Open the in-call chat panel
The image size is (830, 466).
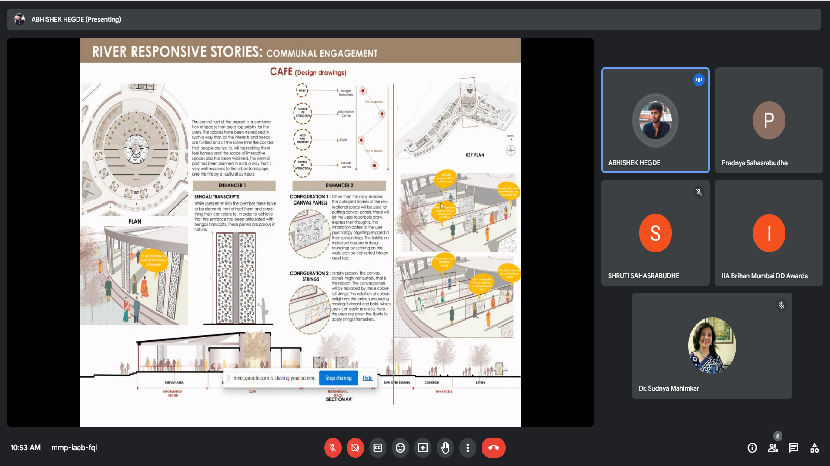(x=793, y=447)
